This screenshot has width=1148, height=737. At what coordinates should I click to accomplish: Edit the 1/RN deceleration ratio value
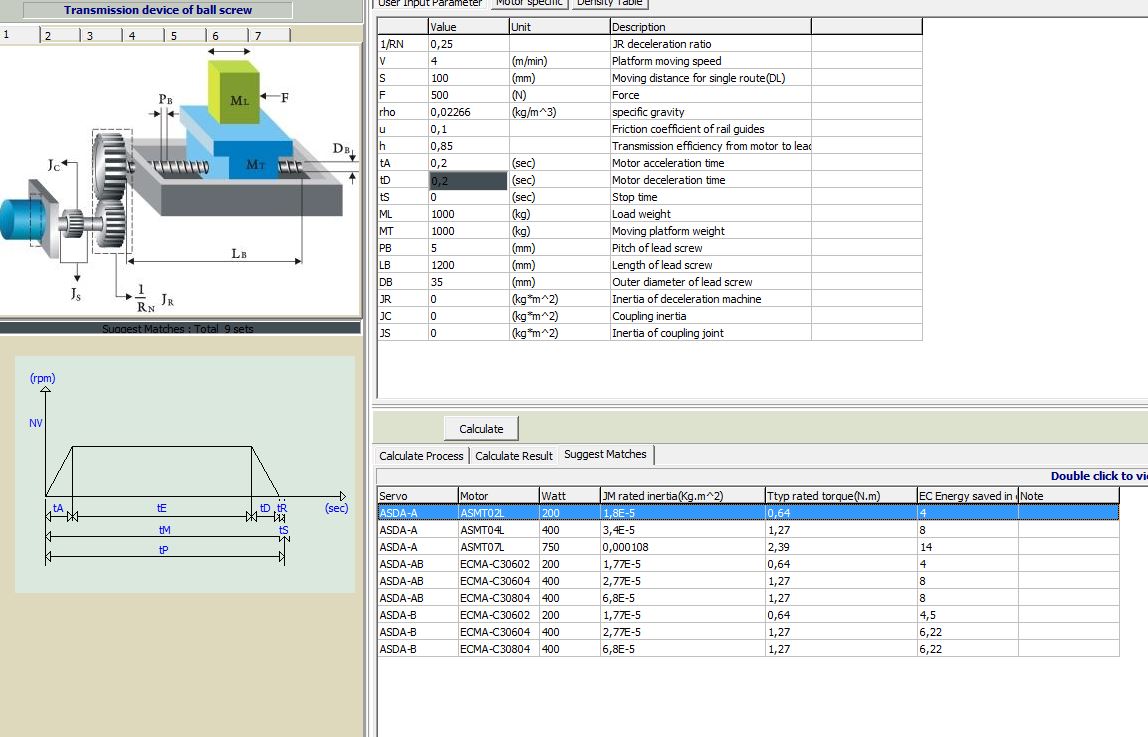click(x=469, y=44)
